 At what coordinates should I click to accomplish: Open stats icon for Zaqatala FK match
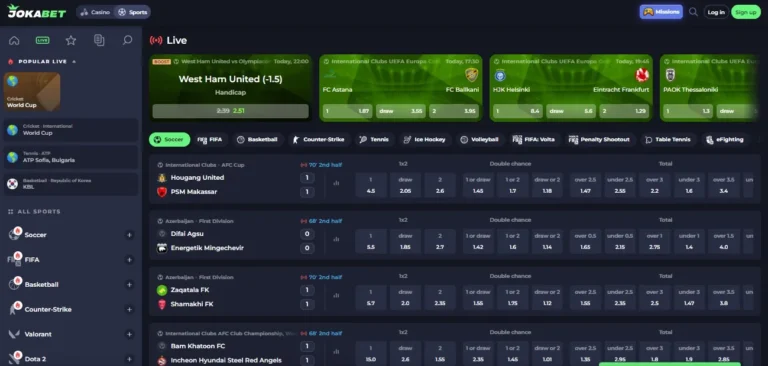336,296
